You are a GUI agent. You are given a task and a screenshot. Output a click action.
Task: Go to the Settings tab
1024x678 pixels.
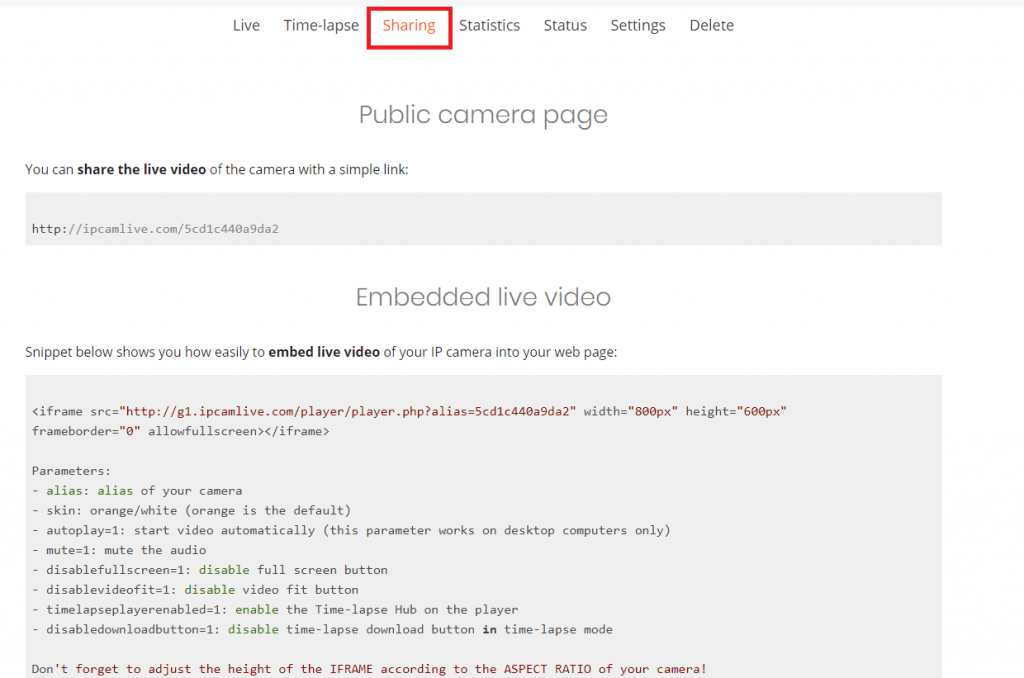637,25
